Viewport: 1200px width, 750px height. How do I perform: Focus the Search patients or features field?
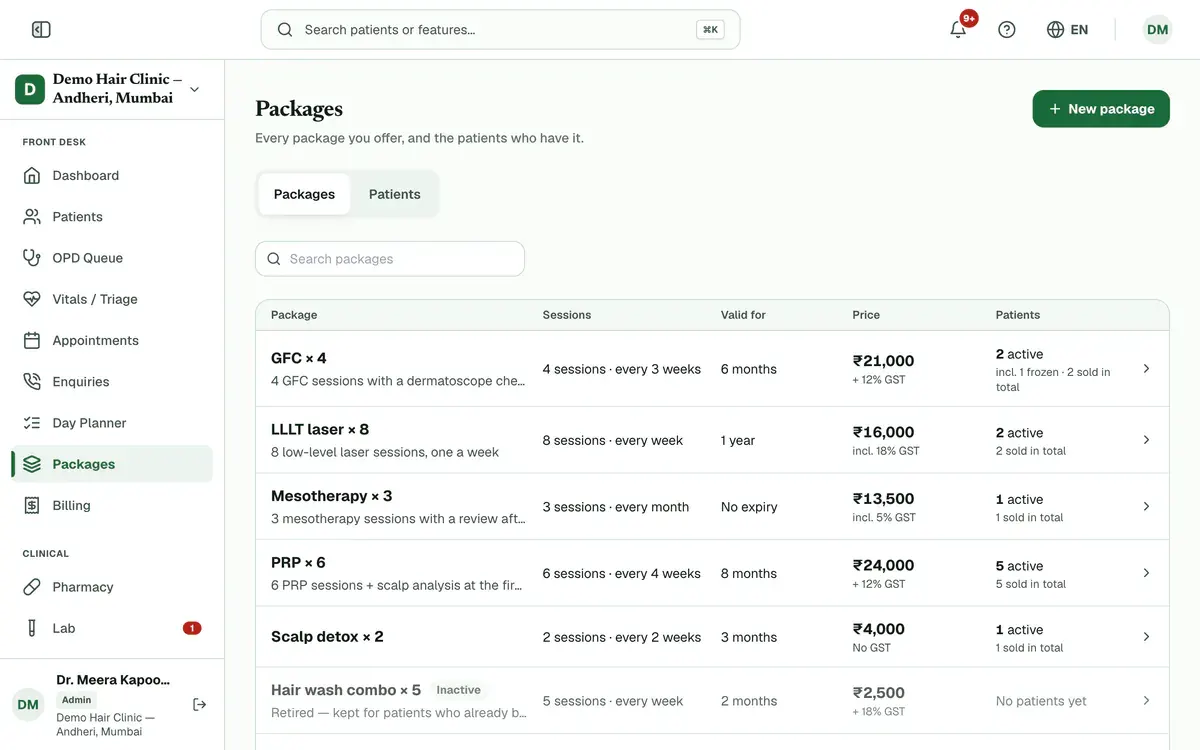[x=500, y=30]
